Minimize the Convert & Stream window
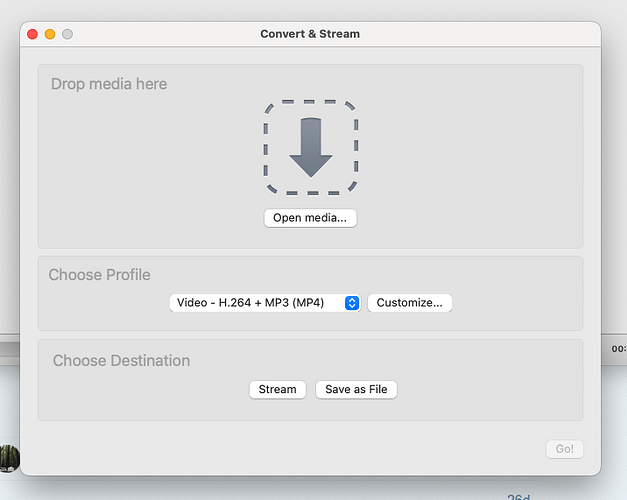This screenshot has height=500, width=627. tap(50, 34)
